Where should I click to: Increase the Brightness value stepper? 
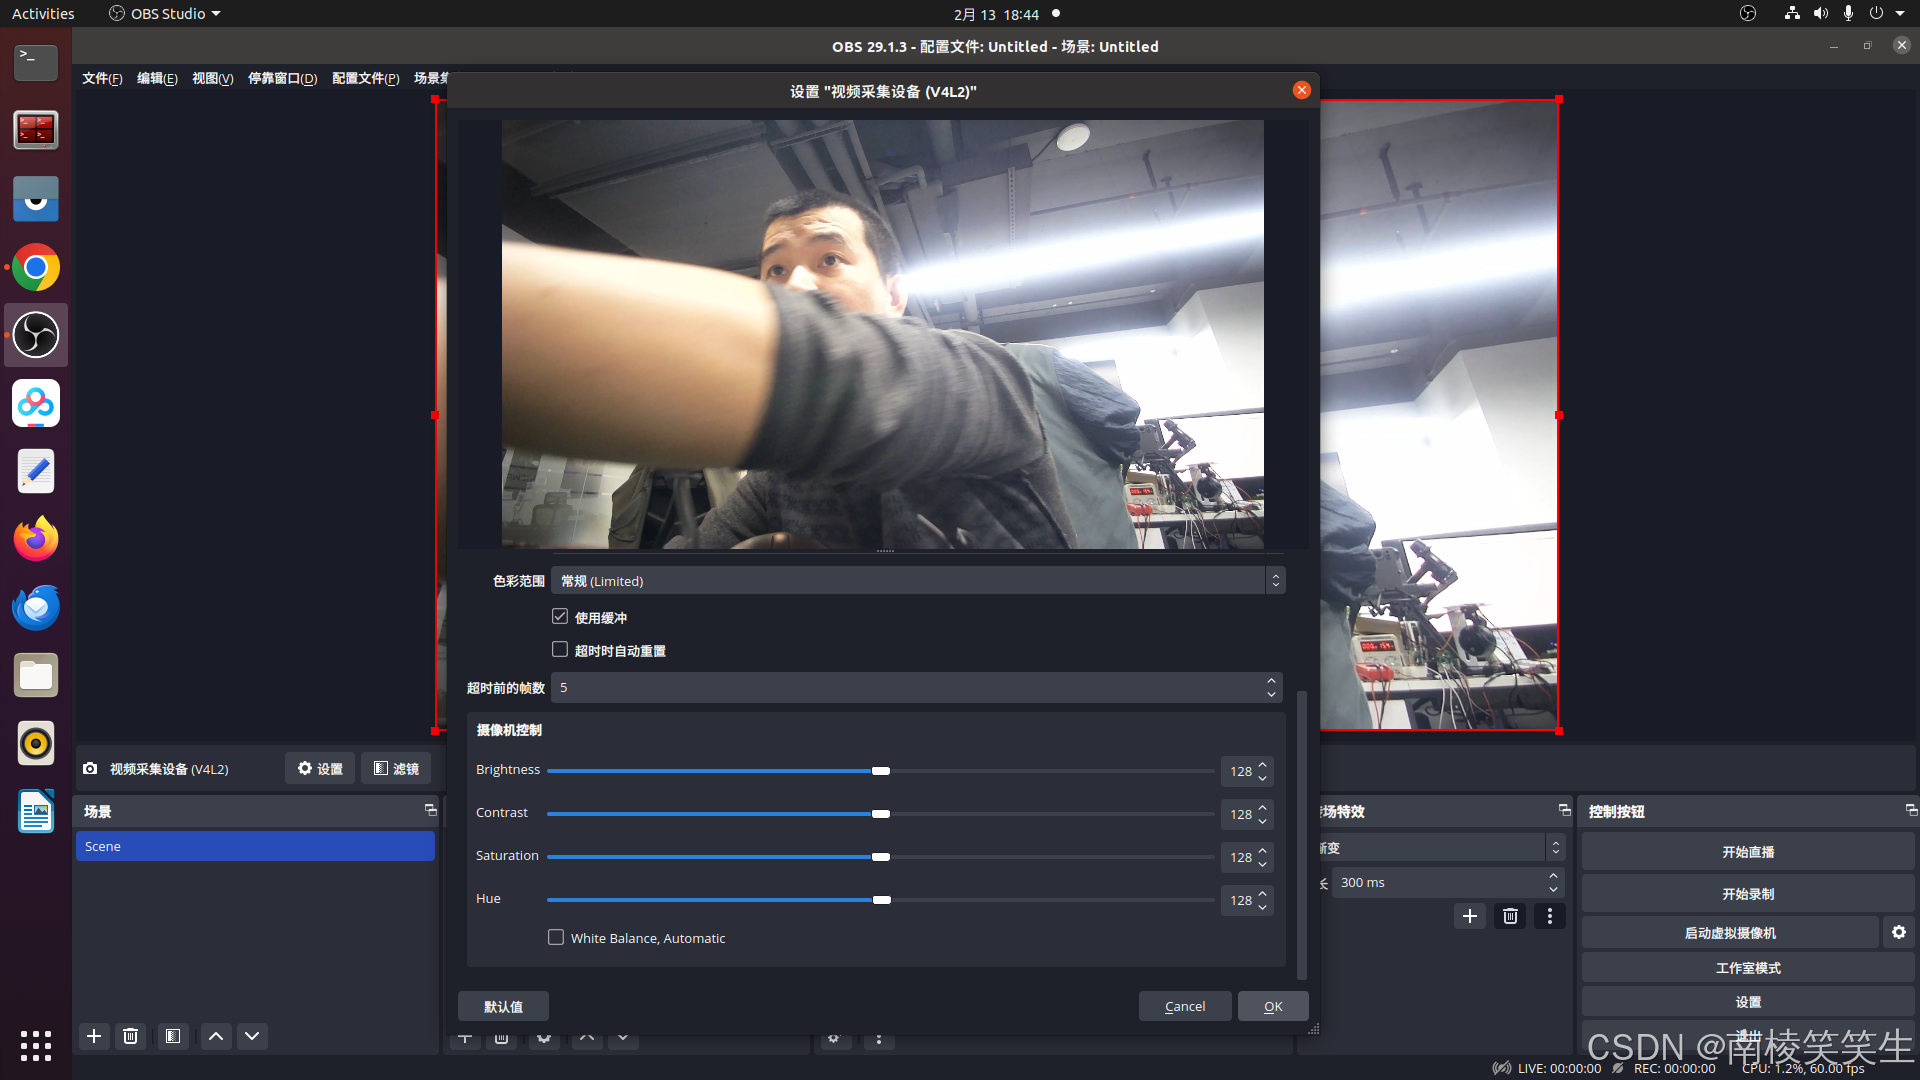(1262, 765)
